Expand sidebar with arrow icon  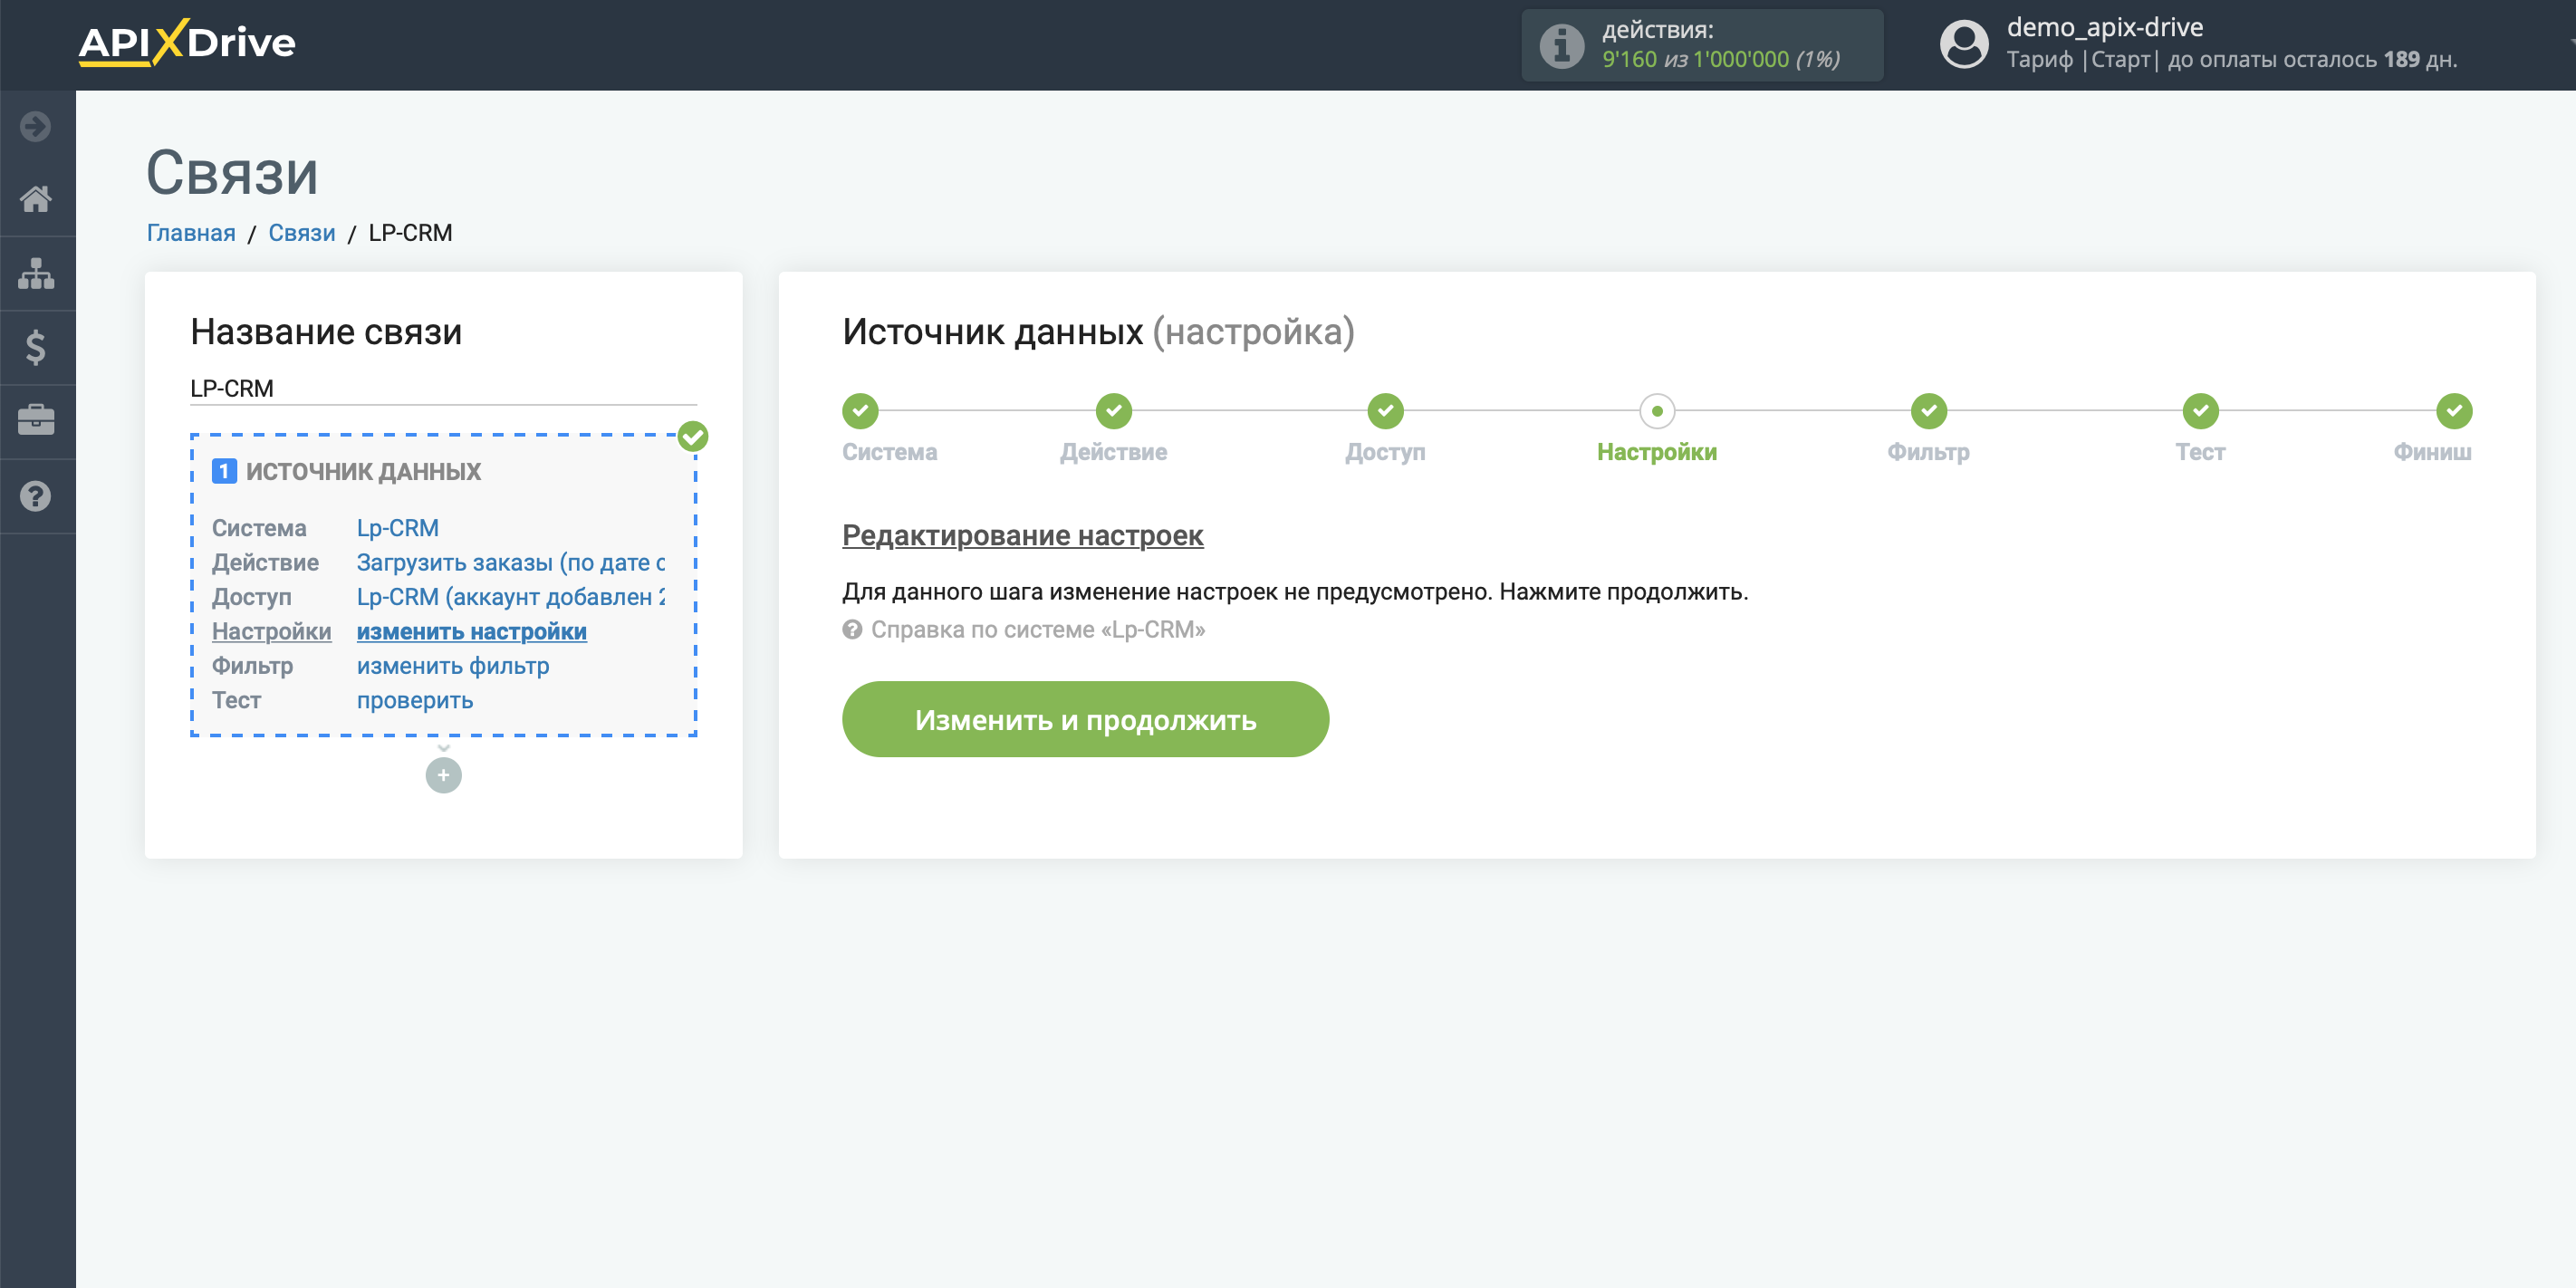point(36,126)
